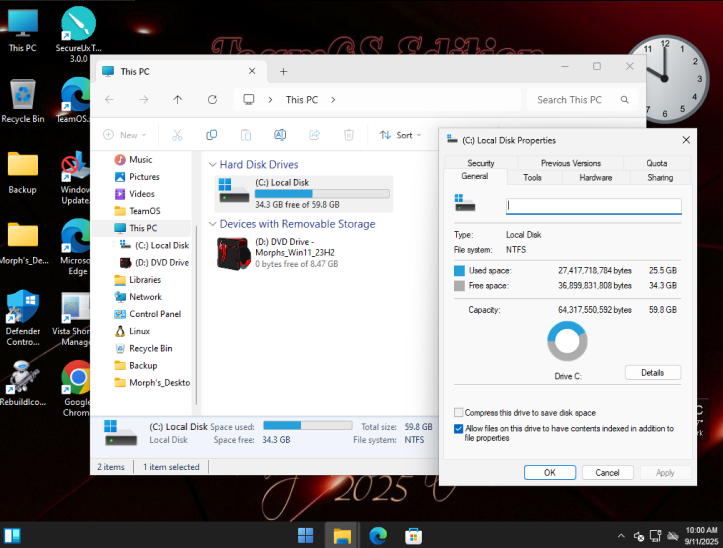Open Microsoft Store from the taskbar

coord(414,536)
